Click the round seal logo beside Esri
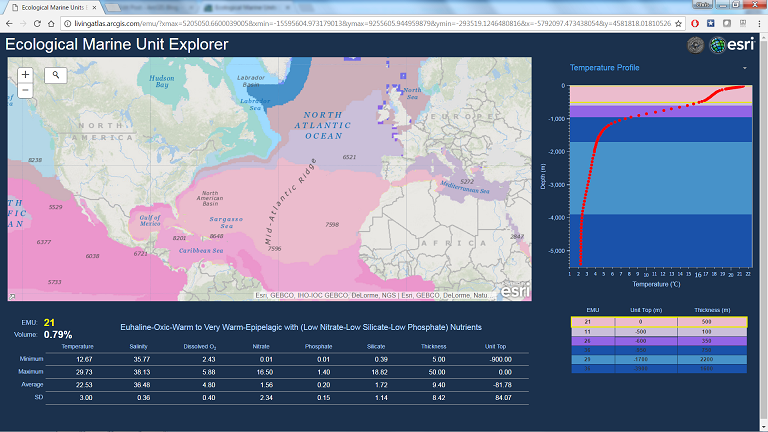Screen dimensions: 768x432 (x=695, y=45)
